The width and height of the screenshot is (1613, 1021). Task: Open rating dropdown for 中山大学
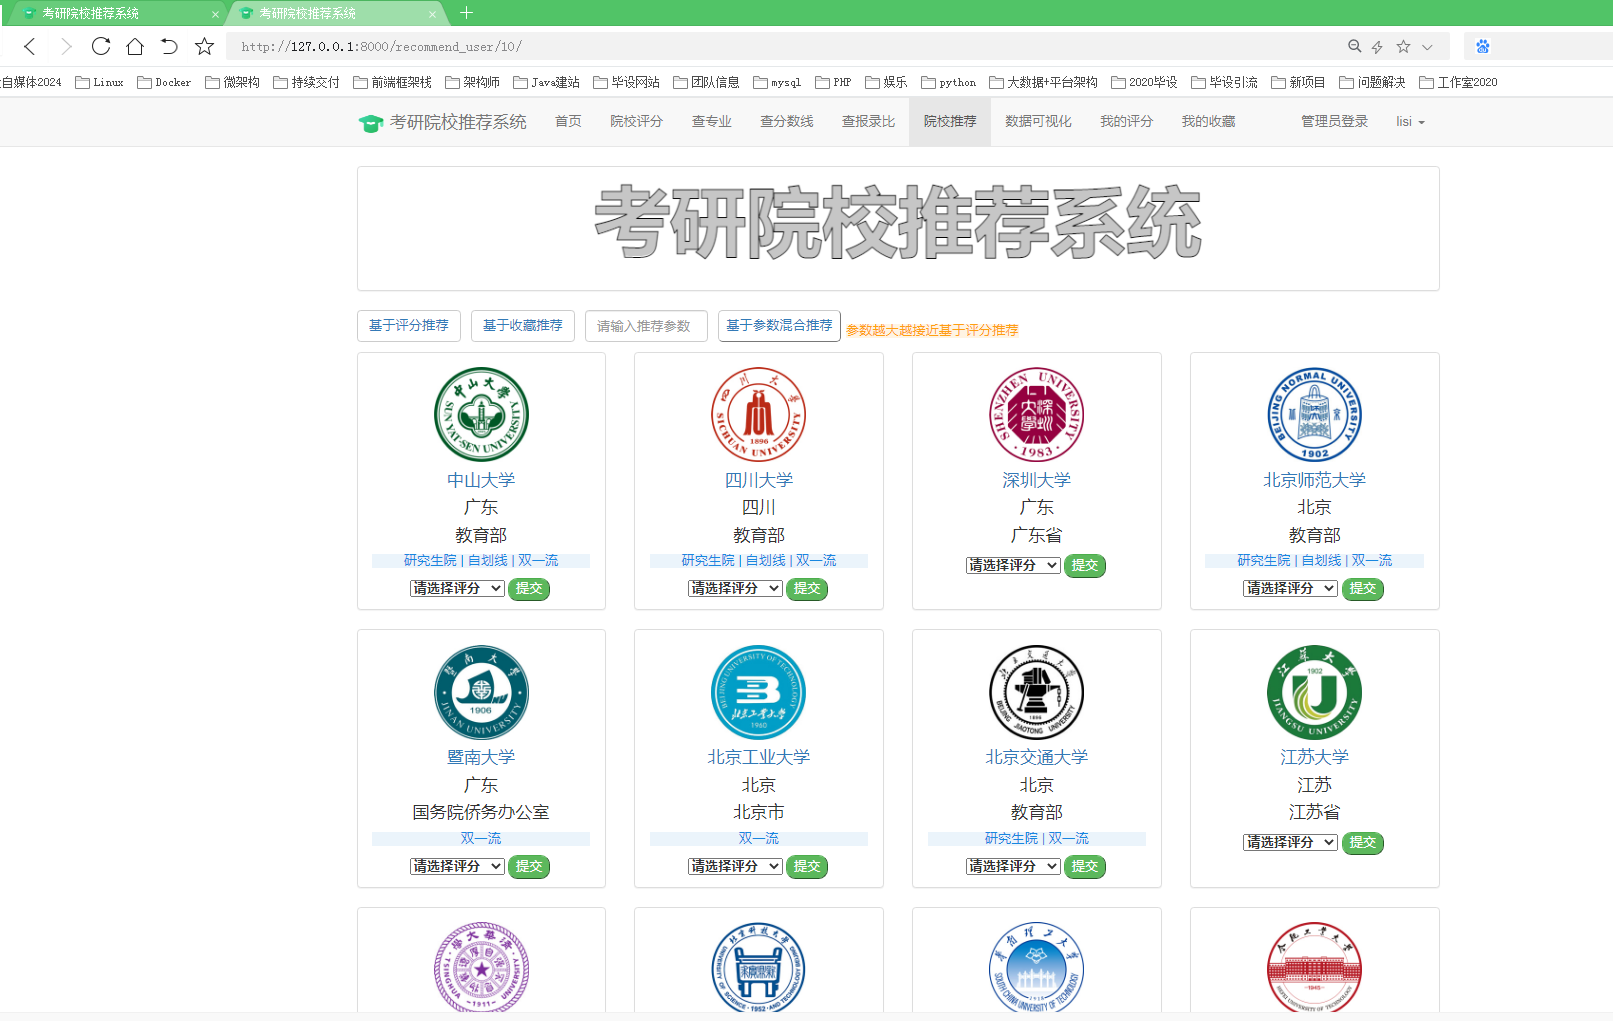pos(457,589)
